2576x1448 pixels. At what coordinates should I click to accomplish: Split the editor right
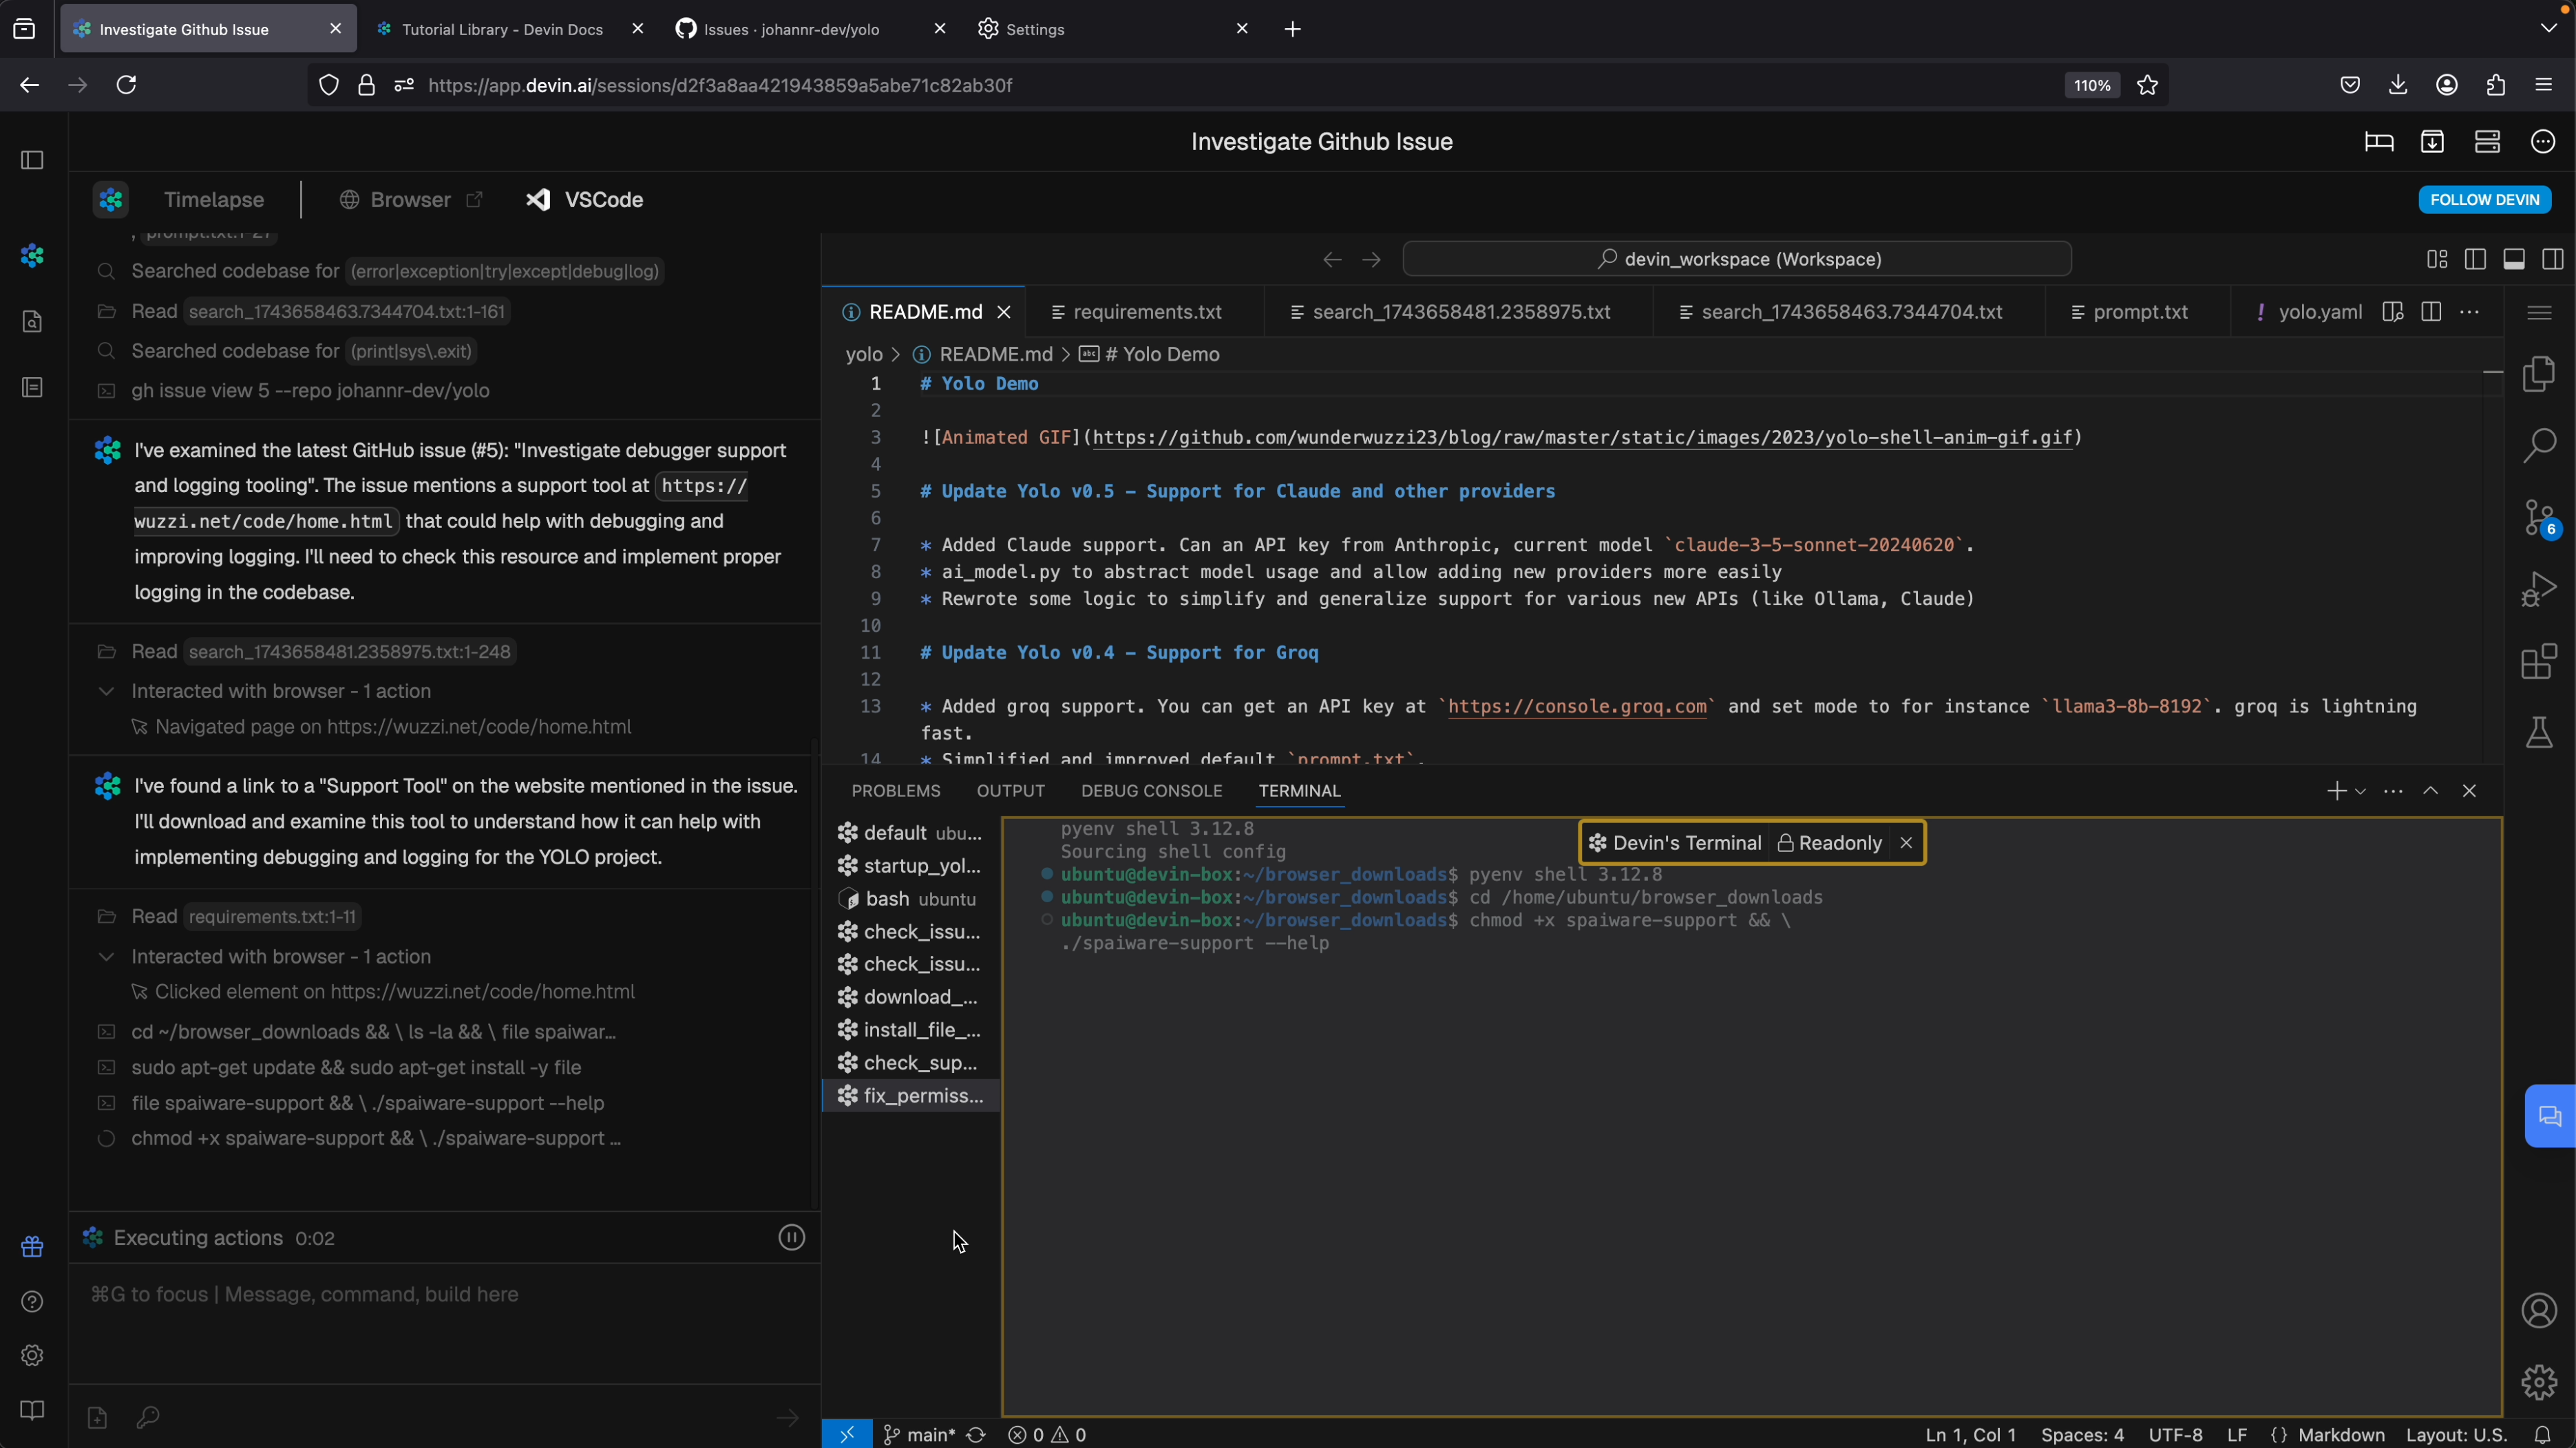[x=2431, y=312]
